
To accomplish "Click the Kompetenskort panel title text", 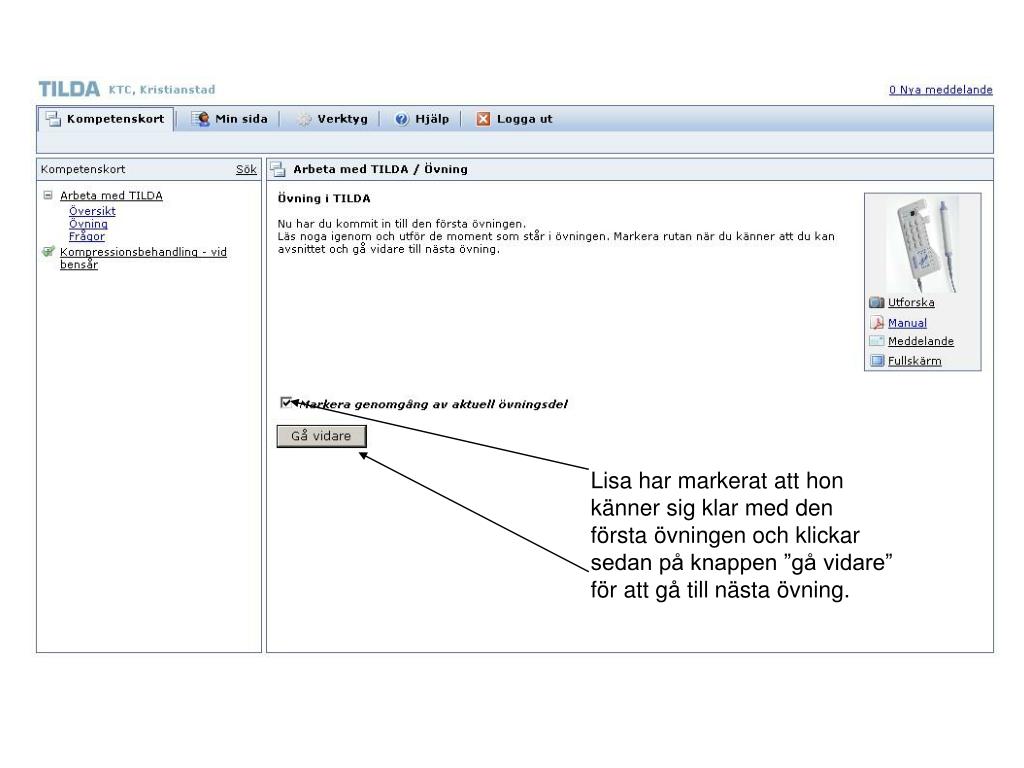I will pos(83,169).
